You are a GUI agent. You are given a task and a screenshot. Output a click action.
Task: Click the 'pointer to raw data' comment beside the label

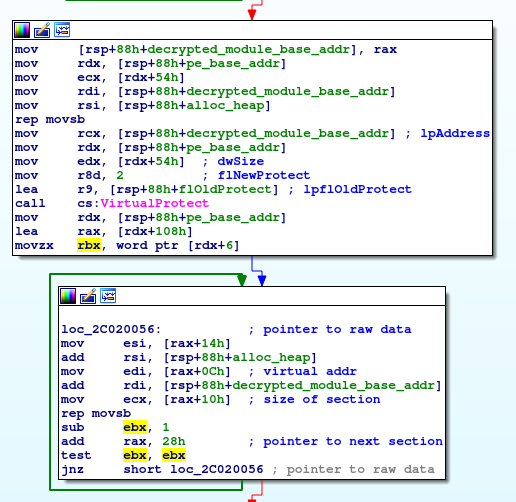(337, 329)
